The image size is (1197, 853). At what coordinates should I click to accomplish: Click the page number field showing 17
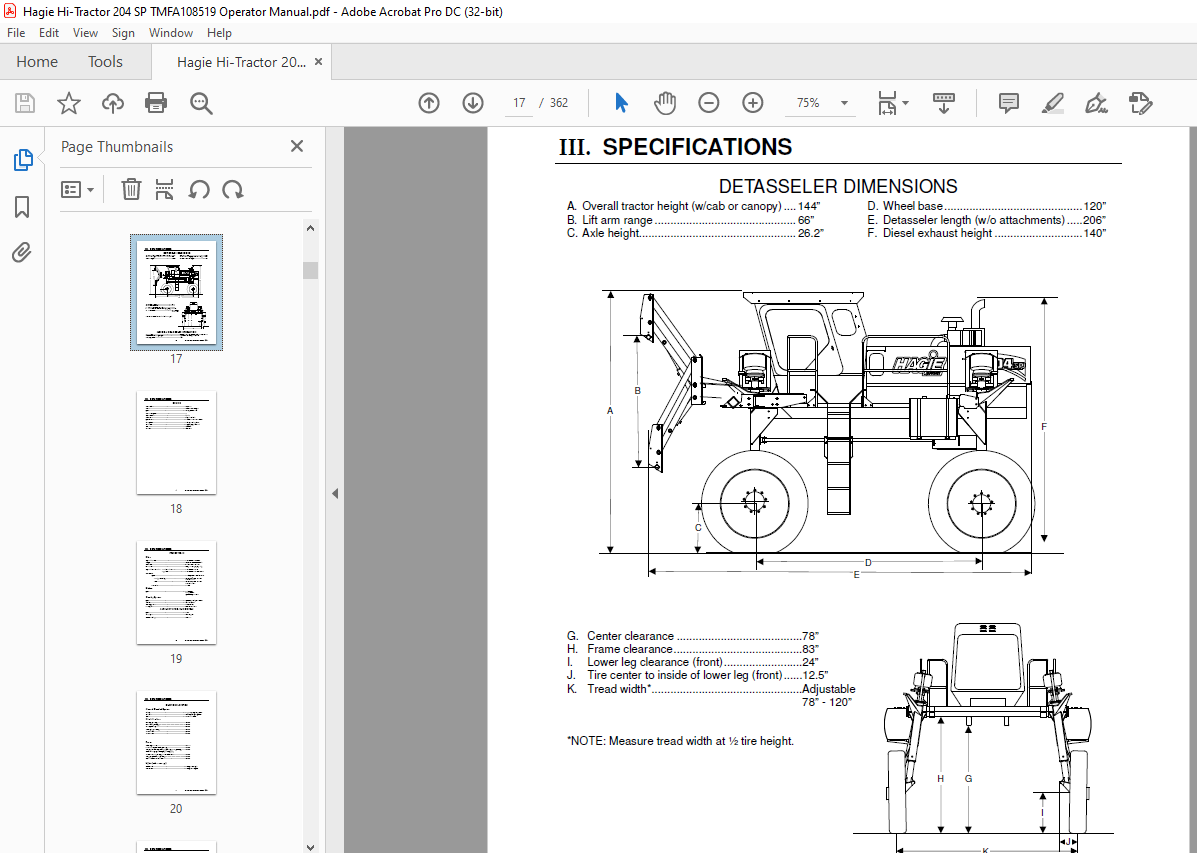pyautogui.click(x=519, y=103)
